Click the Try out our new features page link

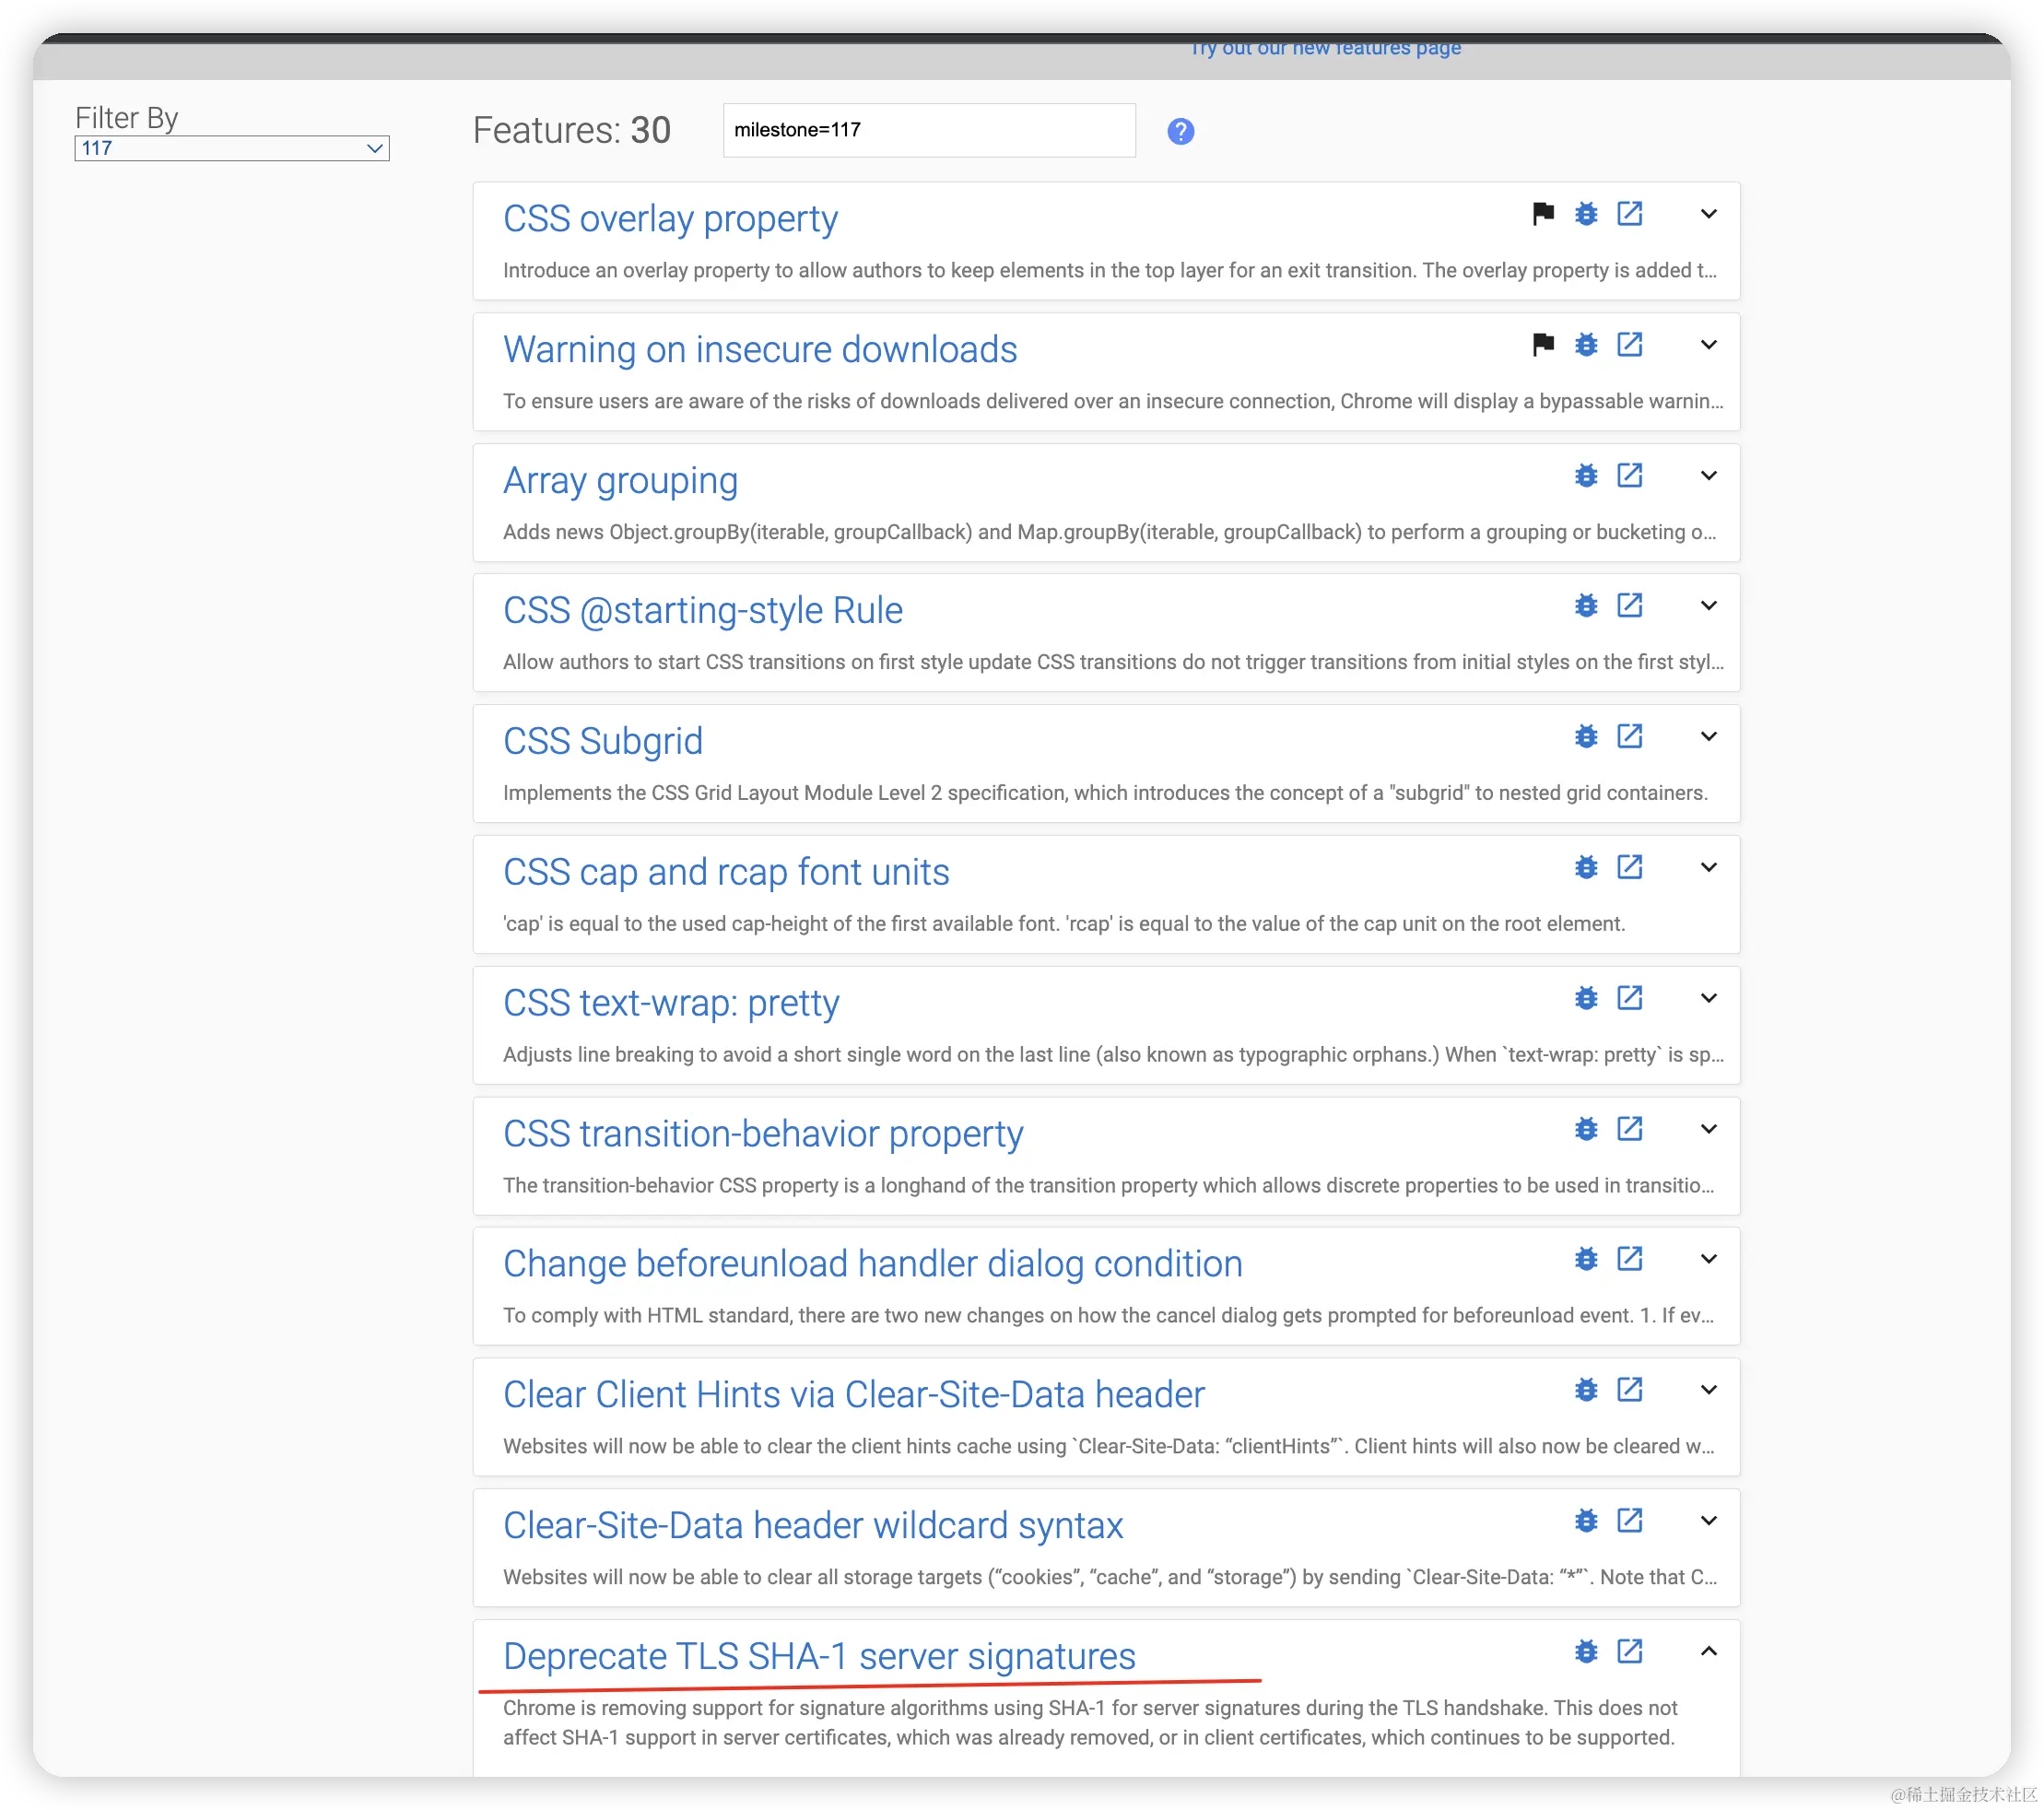pyautogui.click(x=1325, y=48)
